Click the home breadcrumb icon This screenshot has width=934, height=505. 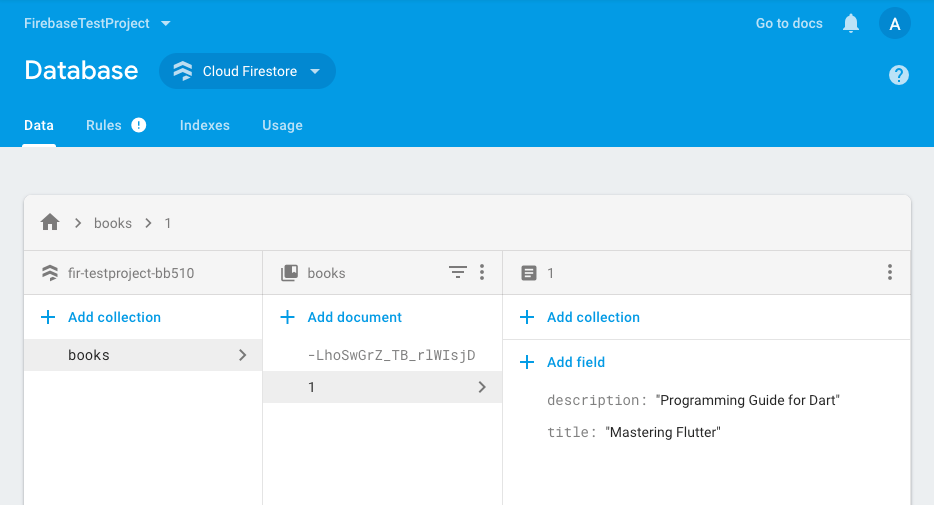50,223
